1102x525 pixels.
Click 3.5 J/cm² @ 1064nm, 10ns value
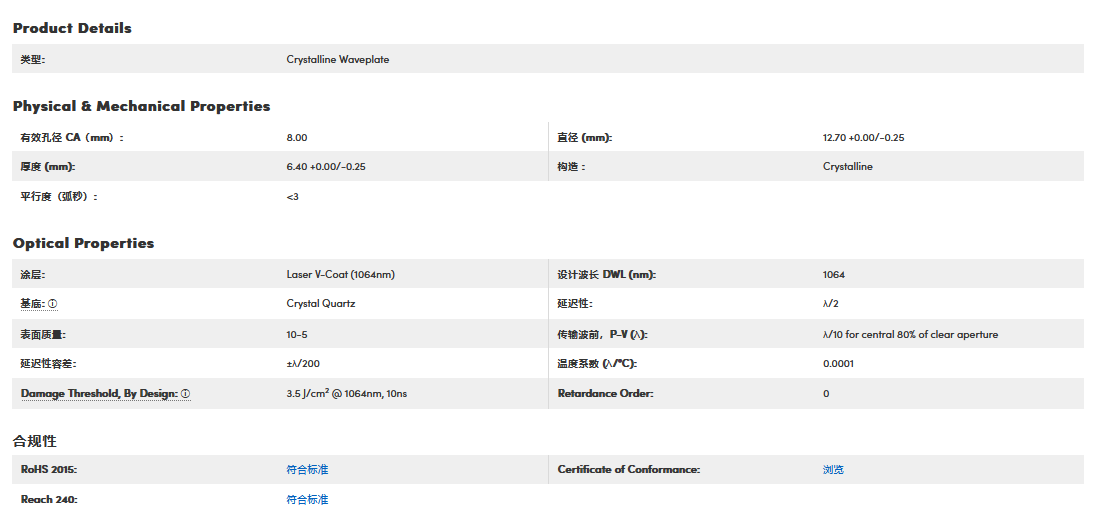(346, 394)
